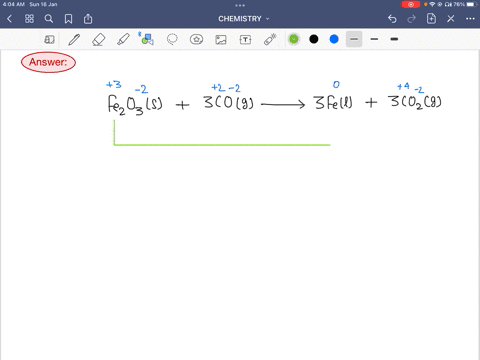
Task: Select the Laser pointer tool
Action: [270, 39]
